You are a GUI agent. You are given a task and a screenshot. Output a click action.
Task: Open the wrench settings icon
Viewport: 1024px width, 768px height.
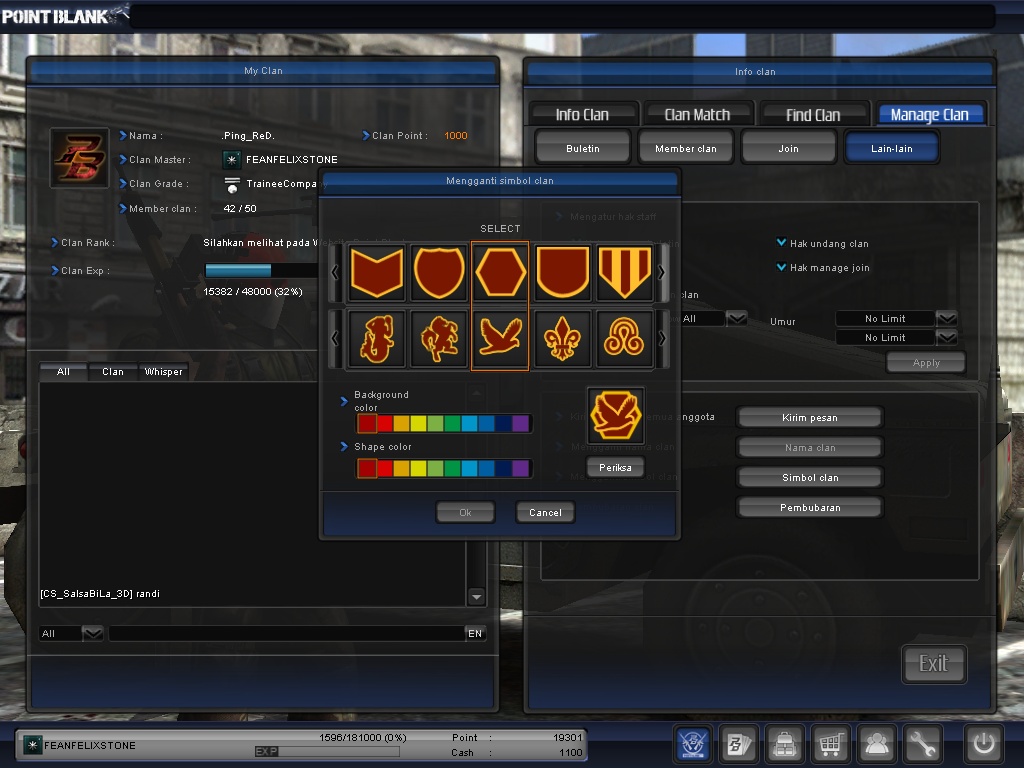tap(922, 744)
